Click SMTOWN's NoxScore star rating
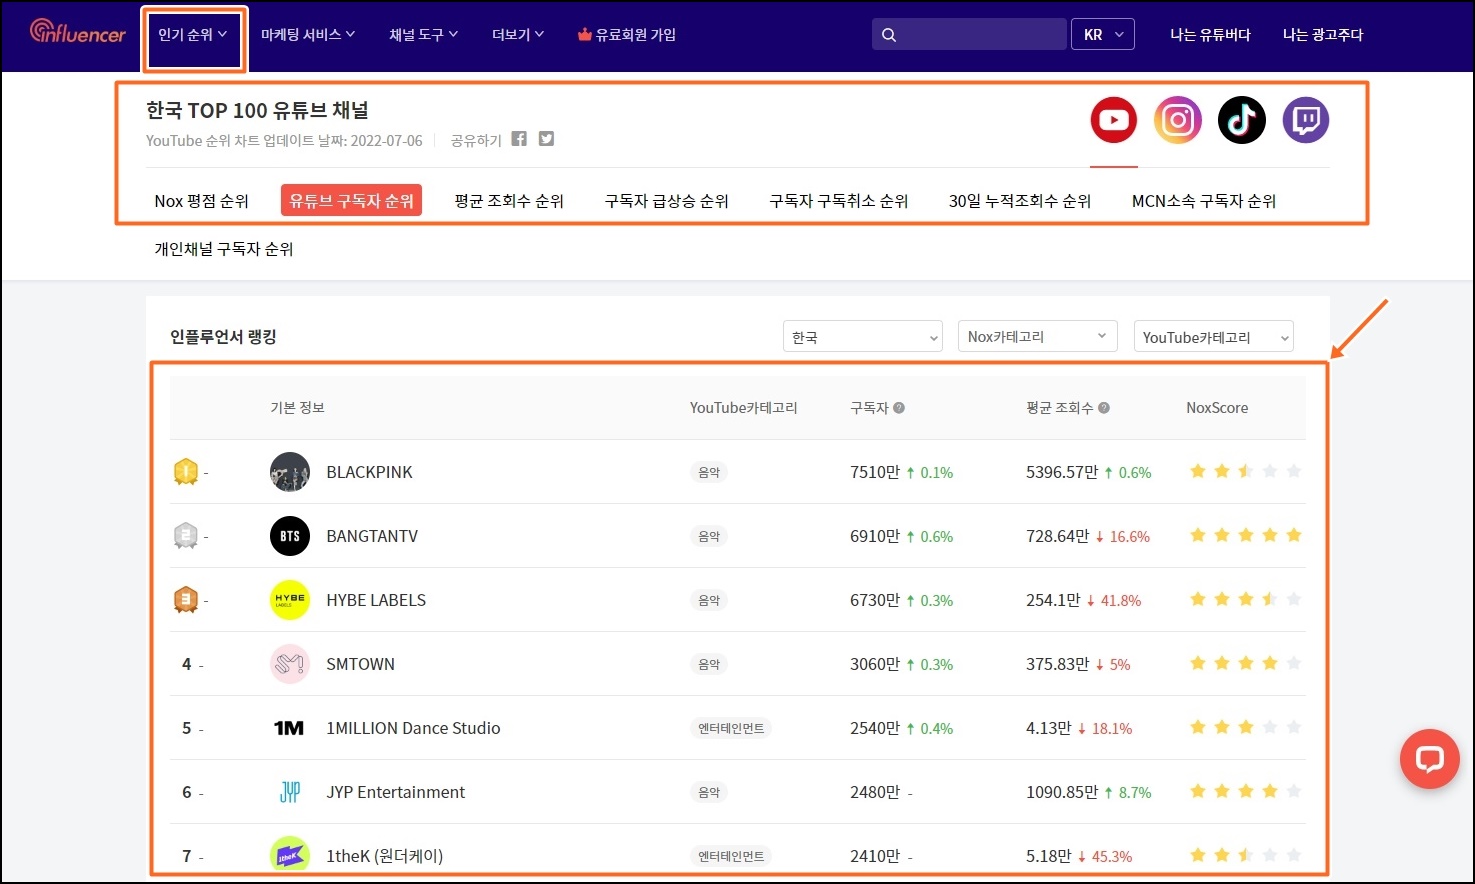Screen dimensions: 1475x884 (1245, 663)
